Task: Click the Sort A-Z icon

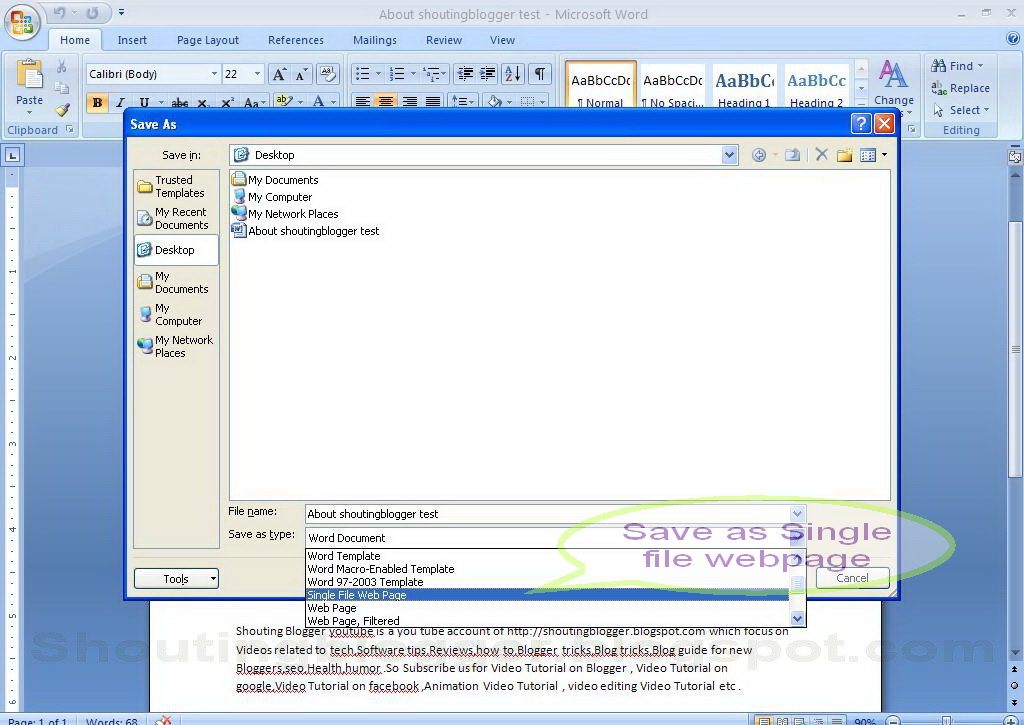Action: pos(513,74)
